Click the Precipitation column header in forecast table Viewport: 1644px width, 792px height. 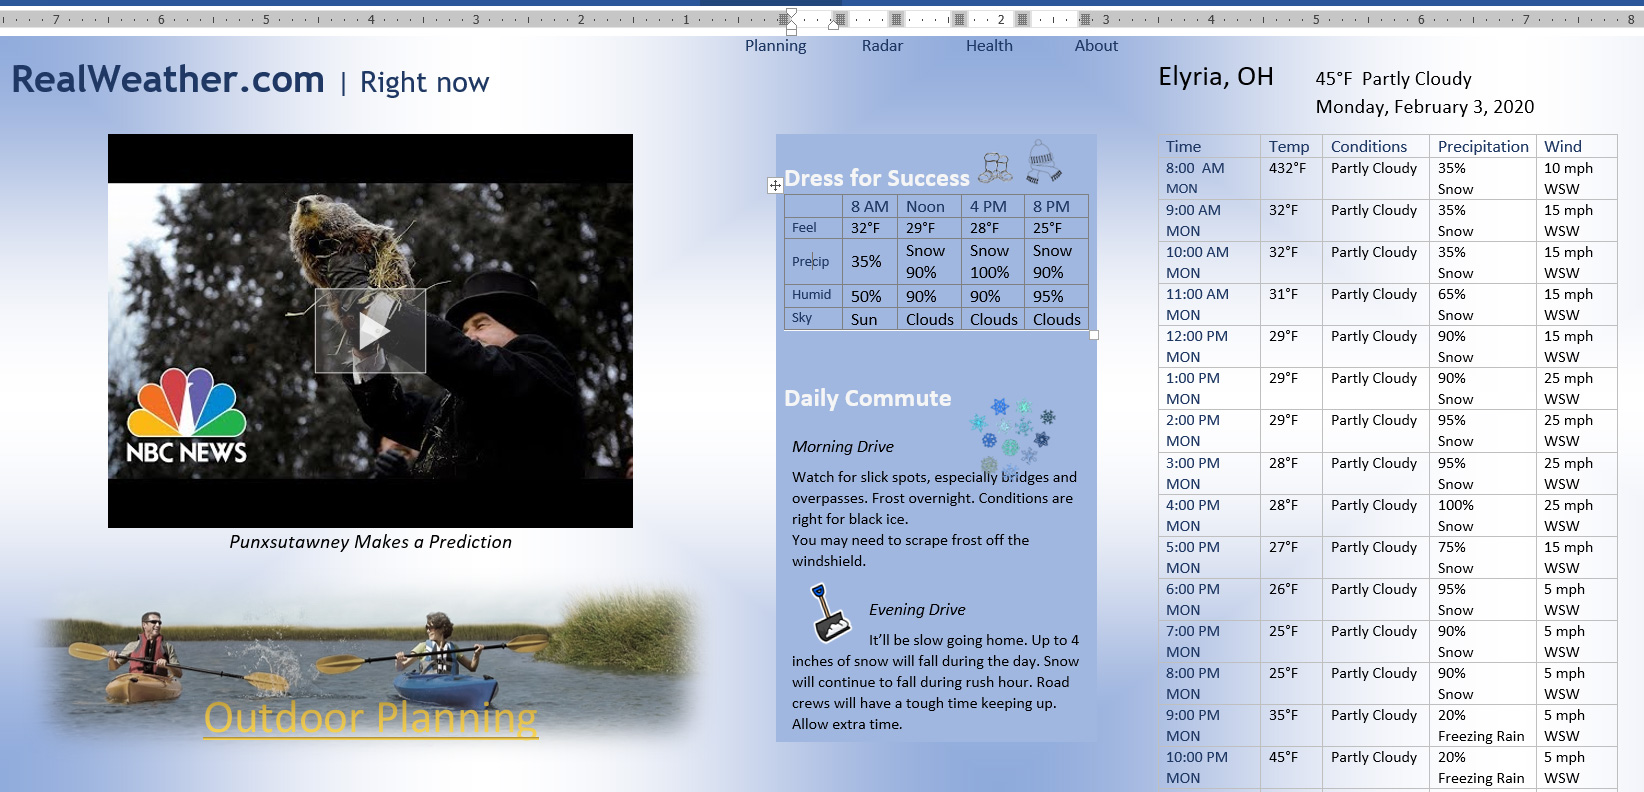[x=1483, y=146]
